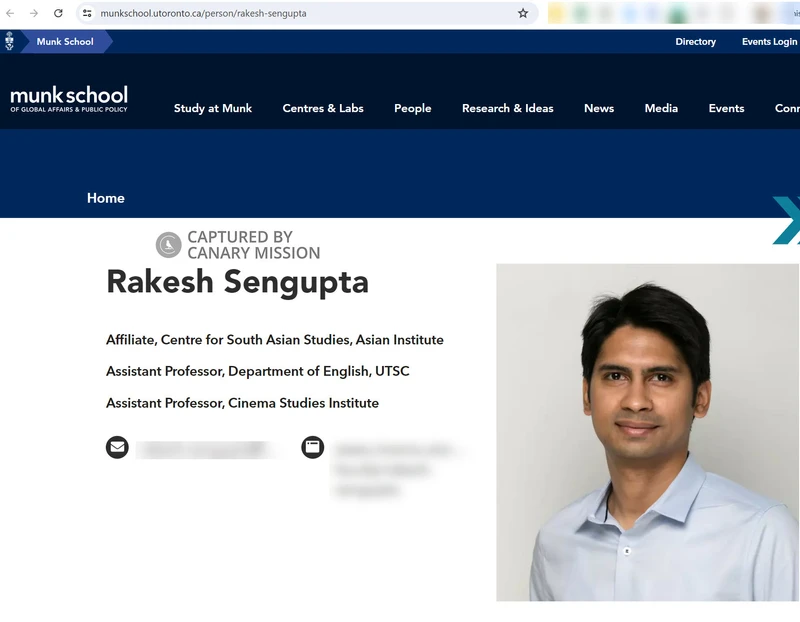Reload the page with refresh icon

(x=58, y=13)
